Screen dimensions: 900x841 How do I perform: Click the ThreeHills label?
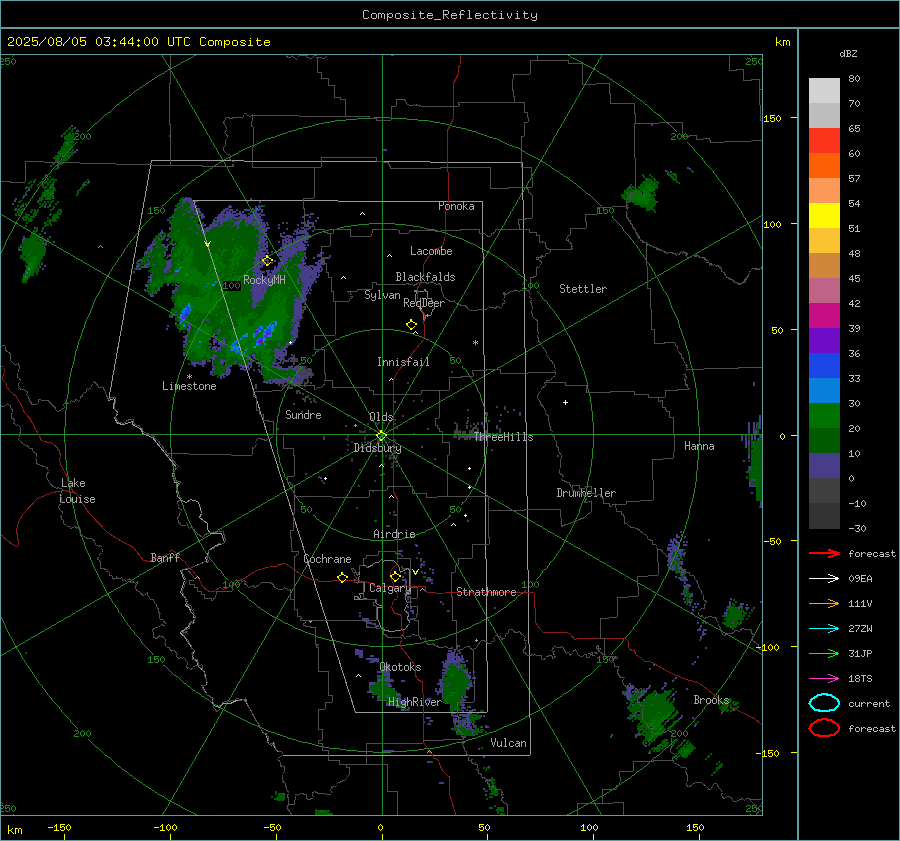pos(503,437)
